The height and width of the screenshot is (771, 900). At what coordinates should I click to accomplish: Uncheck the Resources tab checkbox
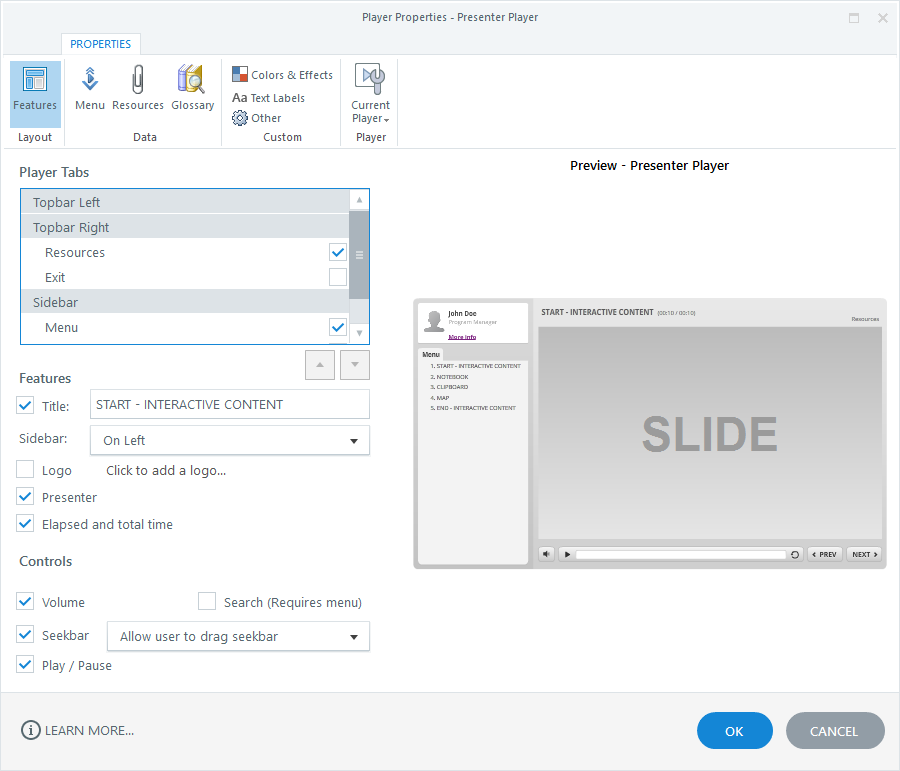tap(338, 252)
